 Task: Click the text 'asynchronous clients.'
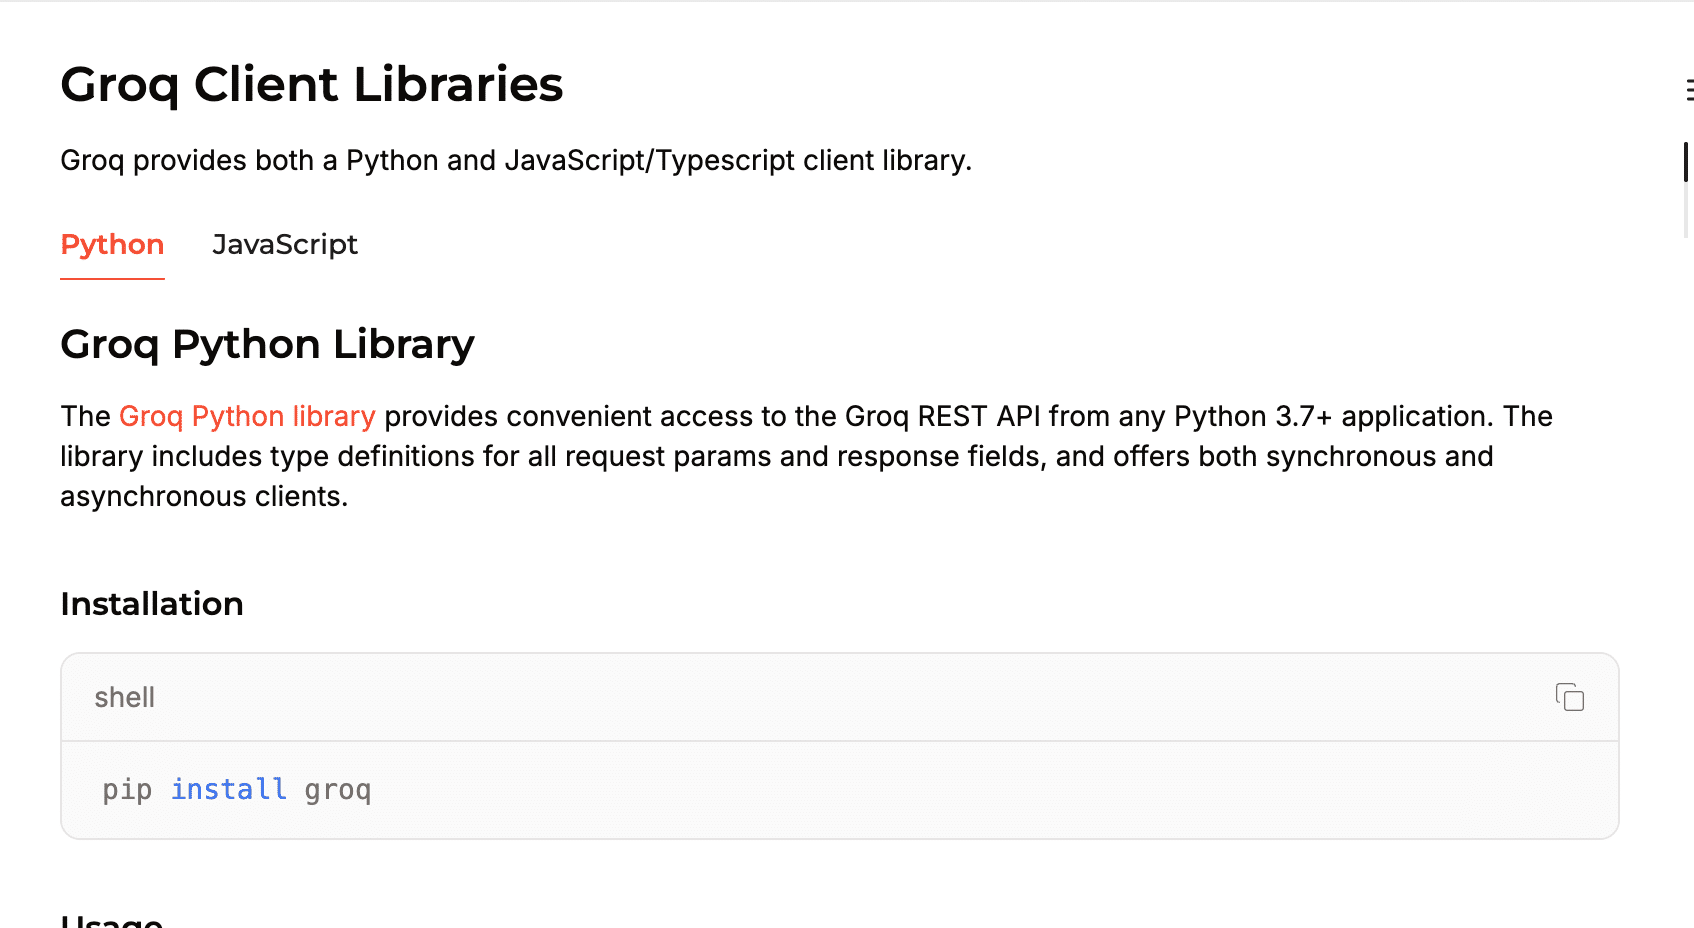[204, 496]
